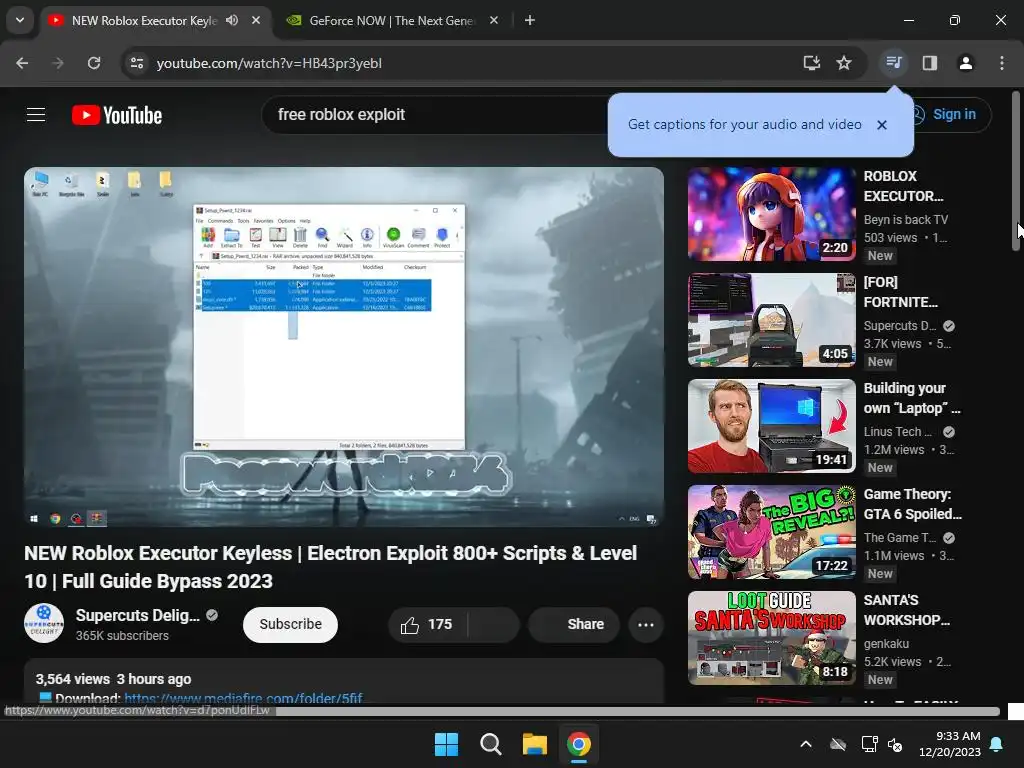Click '365K subscribers' text
This screenshot has width=1024, height=768.
pyautogui.click(x=122, y=636)
